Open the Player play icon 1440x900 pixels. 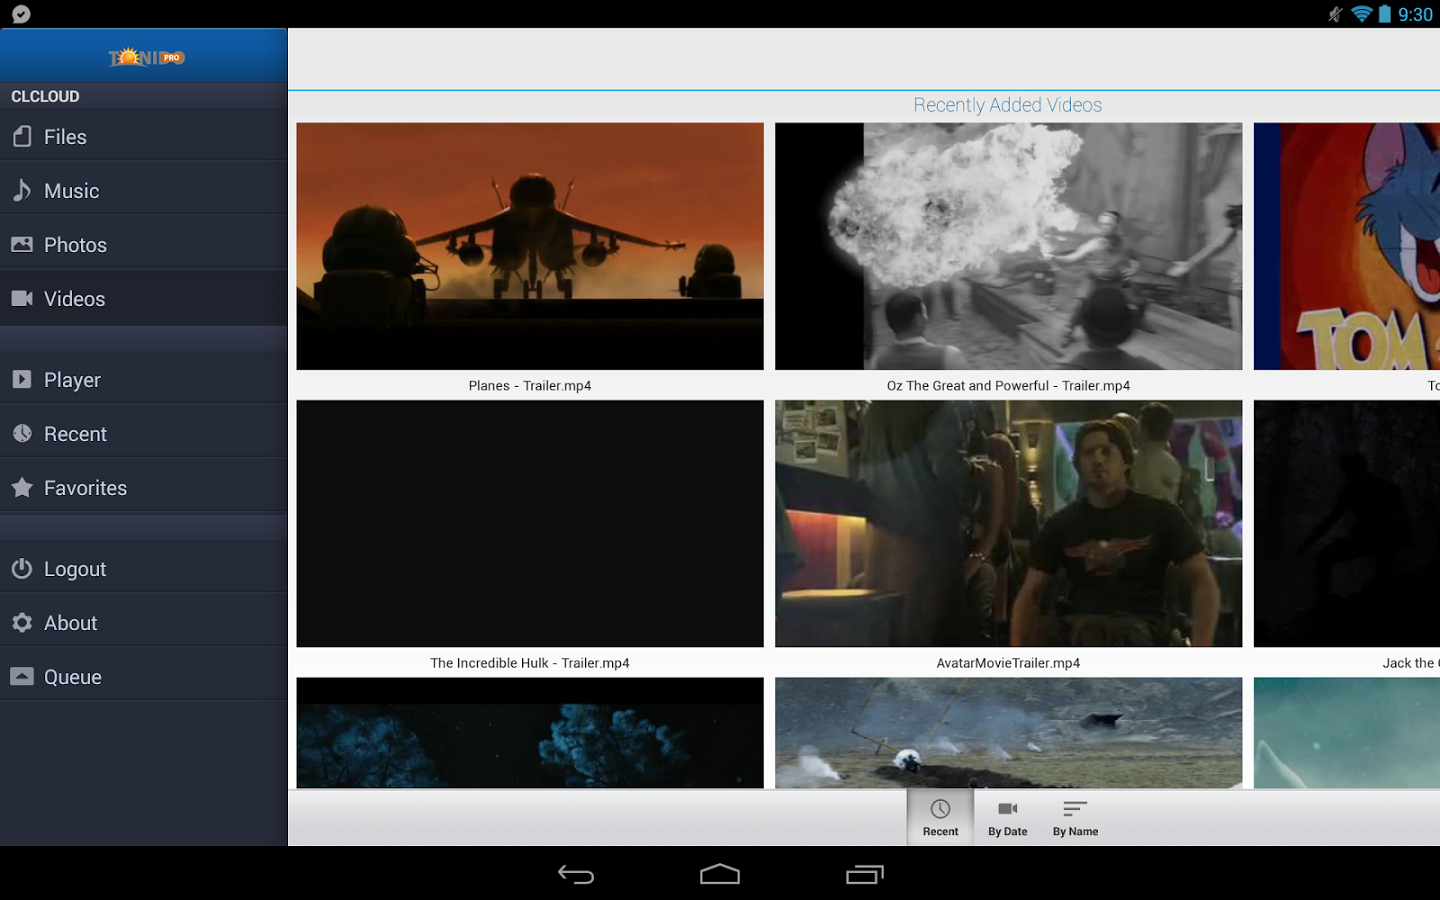pos(22,379)
